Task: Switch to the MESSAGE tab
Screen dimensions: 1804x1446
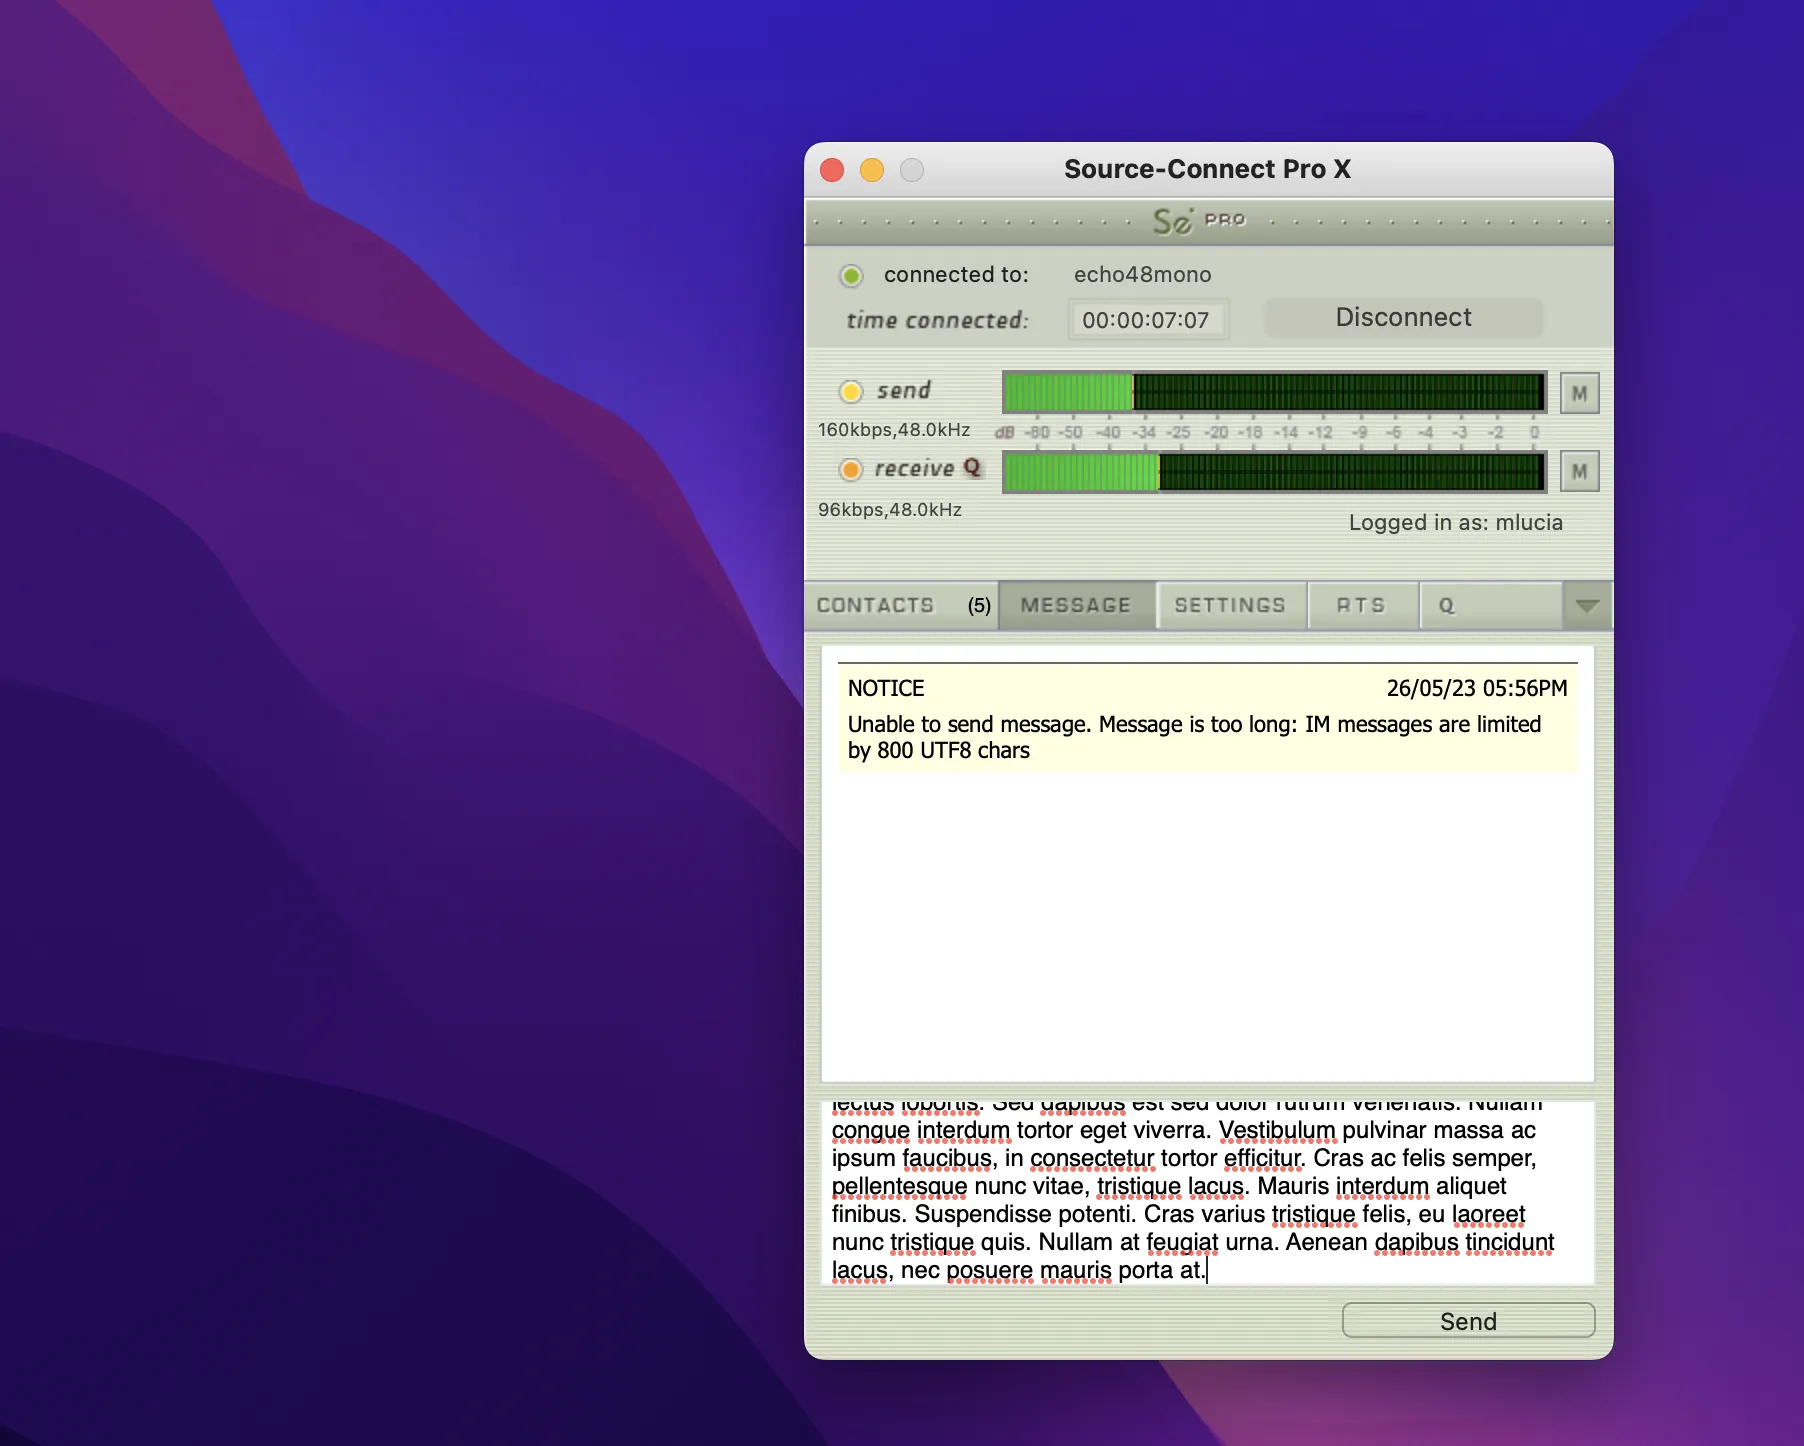Action: (x=1077, y=605)
